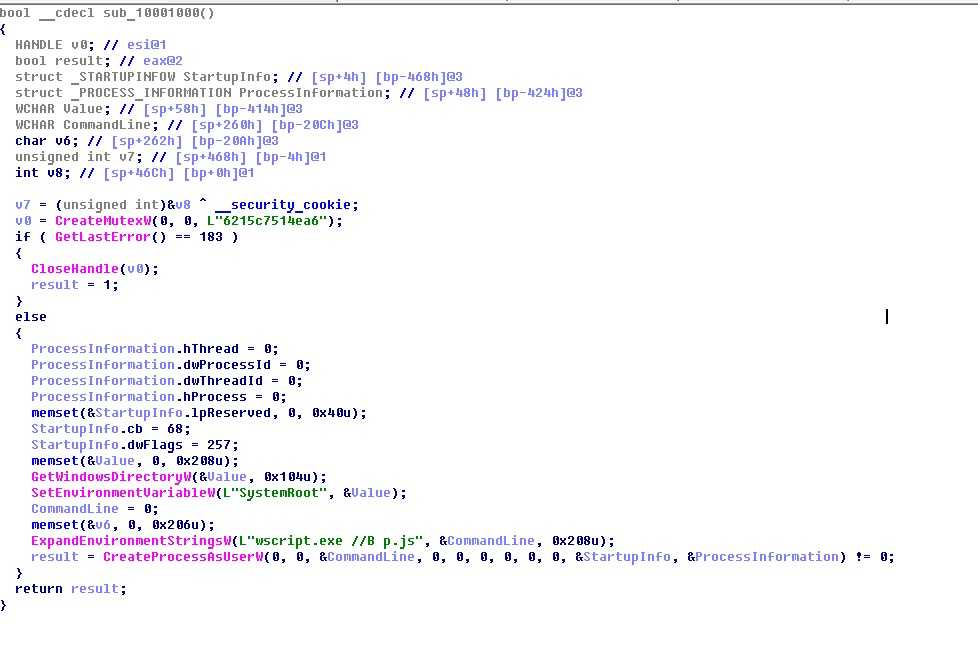This screenshot has height=646, width=978.
Task: Click the else keyword
Action: point(31,317)
